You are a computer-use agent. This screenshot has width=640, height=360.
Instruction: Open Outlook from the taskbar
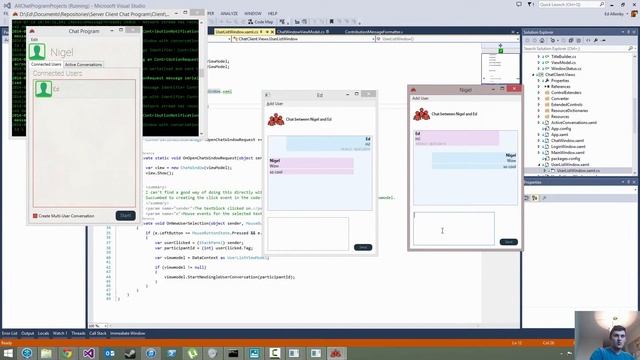coord(109,353)
